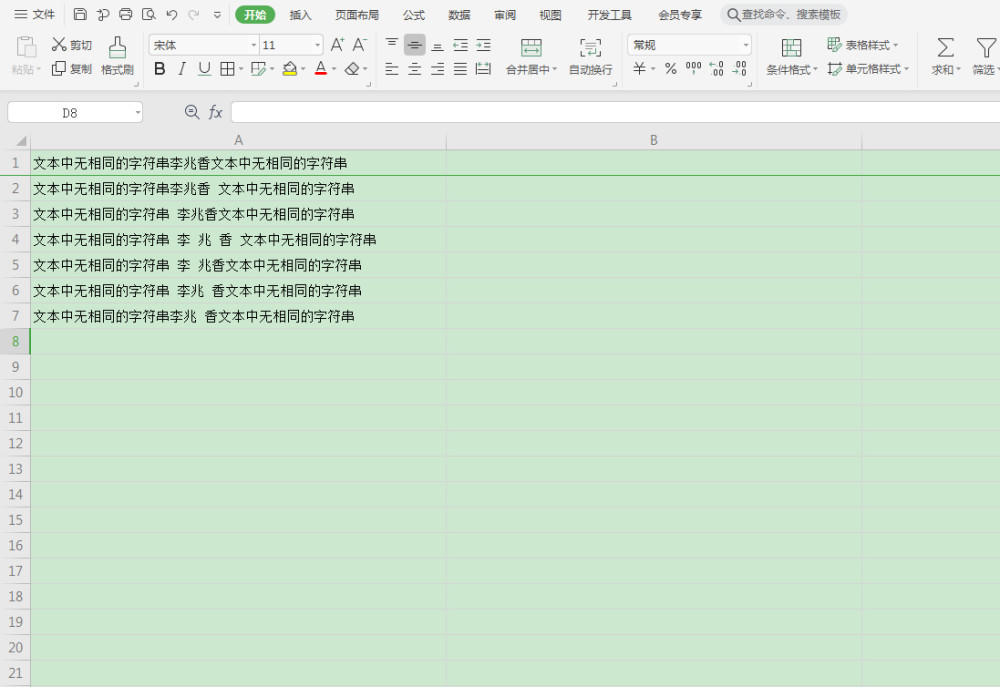This screenshot has width=1000, height=687.
Task: Open 开发工具 Developer tab
Action: (609, 14)
